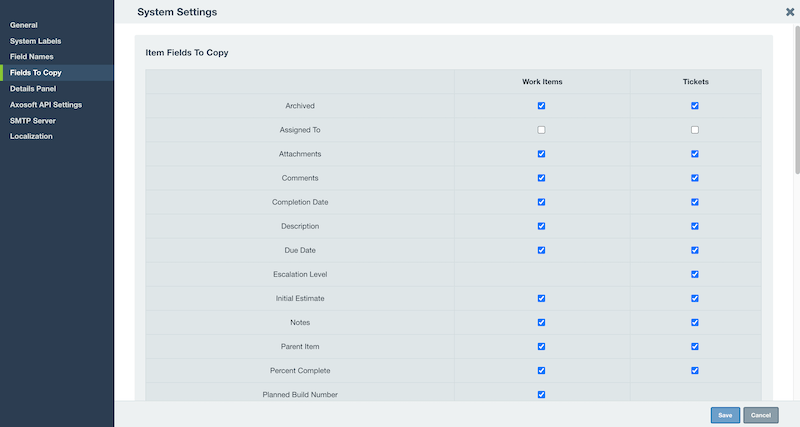This screenshot has height=427, width=800.
Task: Select SMTP Server settings
Action: coord(33,121)
